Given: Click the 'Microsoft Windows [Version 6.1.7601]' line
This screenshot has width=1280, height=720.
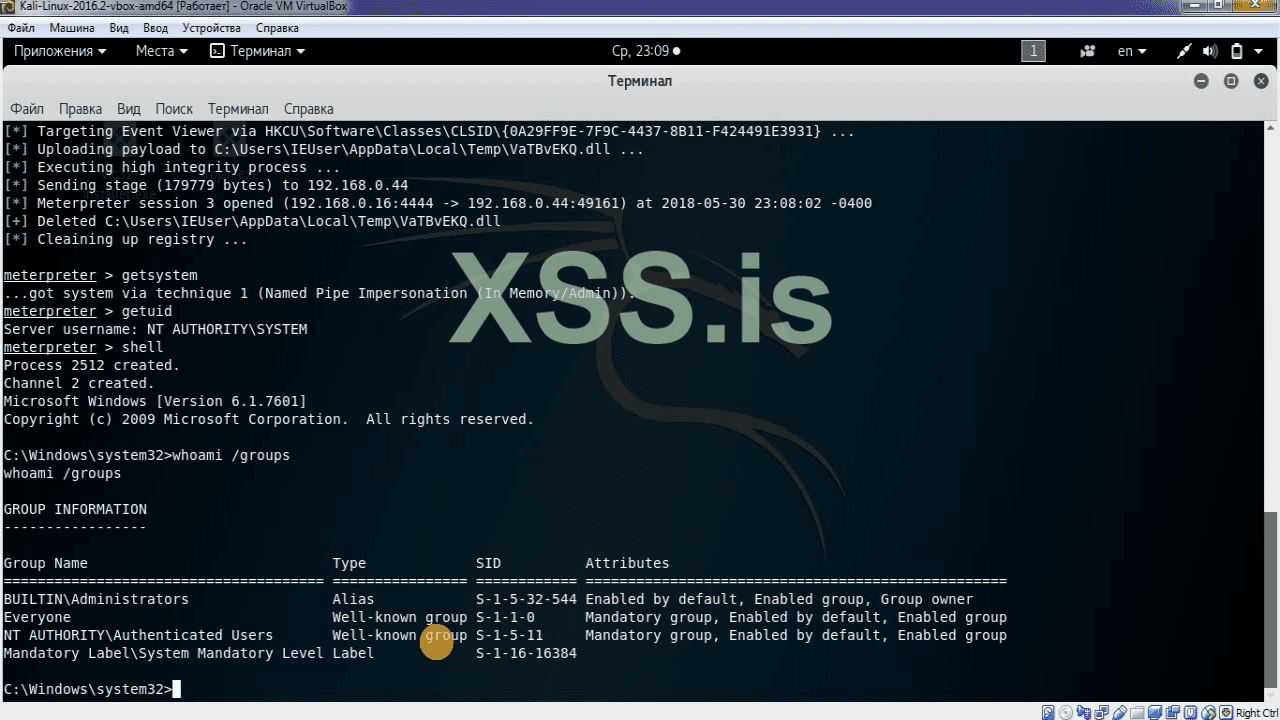Looking at the screenshot, I should pos(155,401).
